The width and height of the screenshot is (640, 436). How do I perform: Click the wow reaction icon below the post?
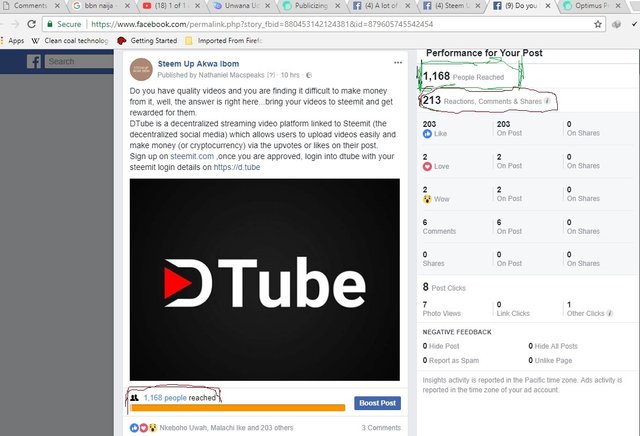tap(152, 427)
